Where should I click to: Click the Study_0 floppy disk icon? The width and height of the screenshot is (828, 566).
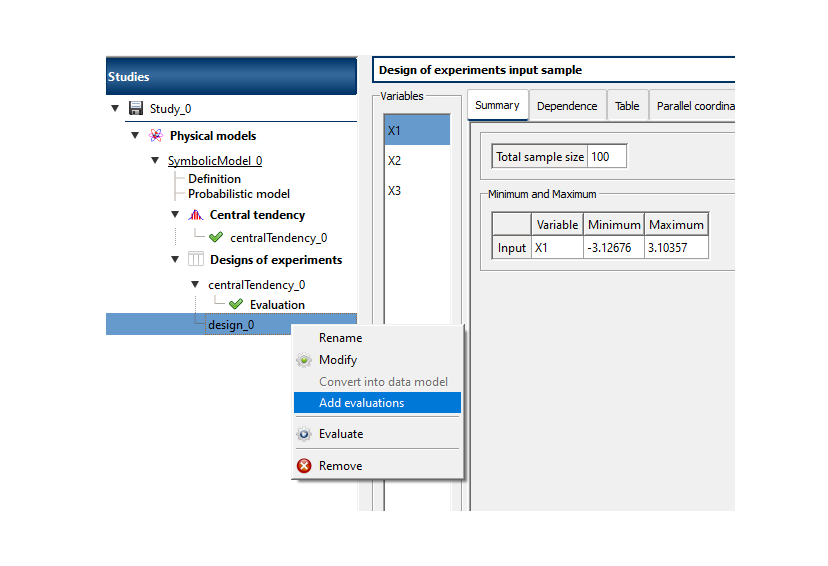click(137, 108)
